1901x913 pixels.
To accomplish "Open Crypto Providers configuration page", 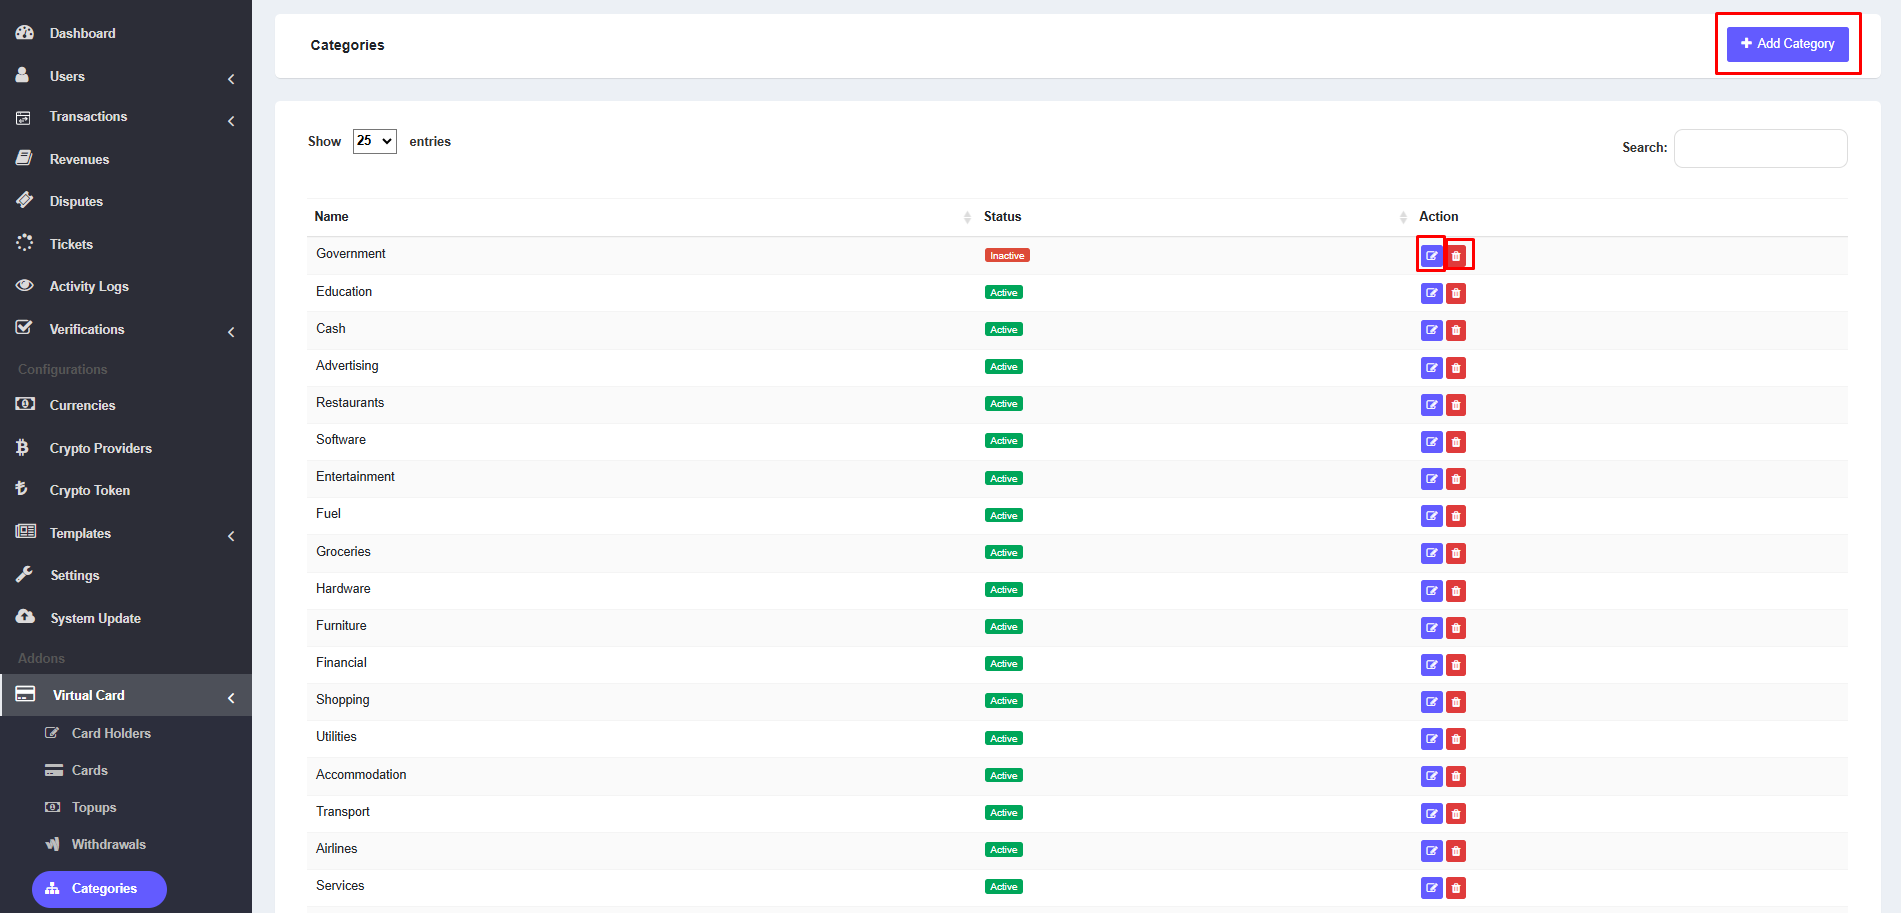I will pyautogui.click(x=100, y=448).
